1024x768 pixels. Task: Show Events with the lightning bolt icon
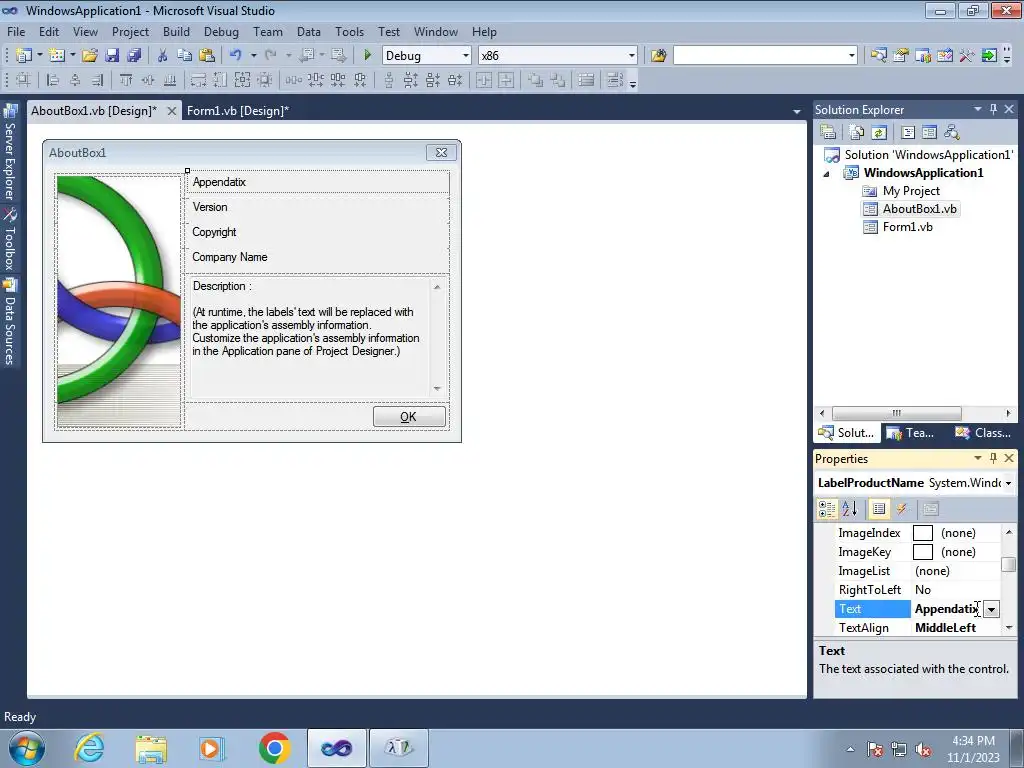click(902, 509)
